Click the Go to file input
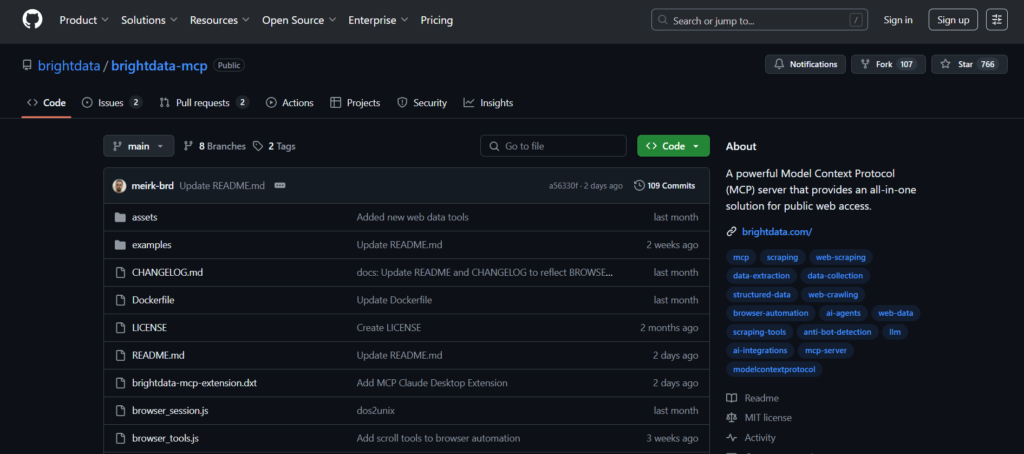This screenshot has height=454, width=1024. (x=554, y=146)
